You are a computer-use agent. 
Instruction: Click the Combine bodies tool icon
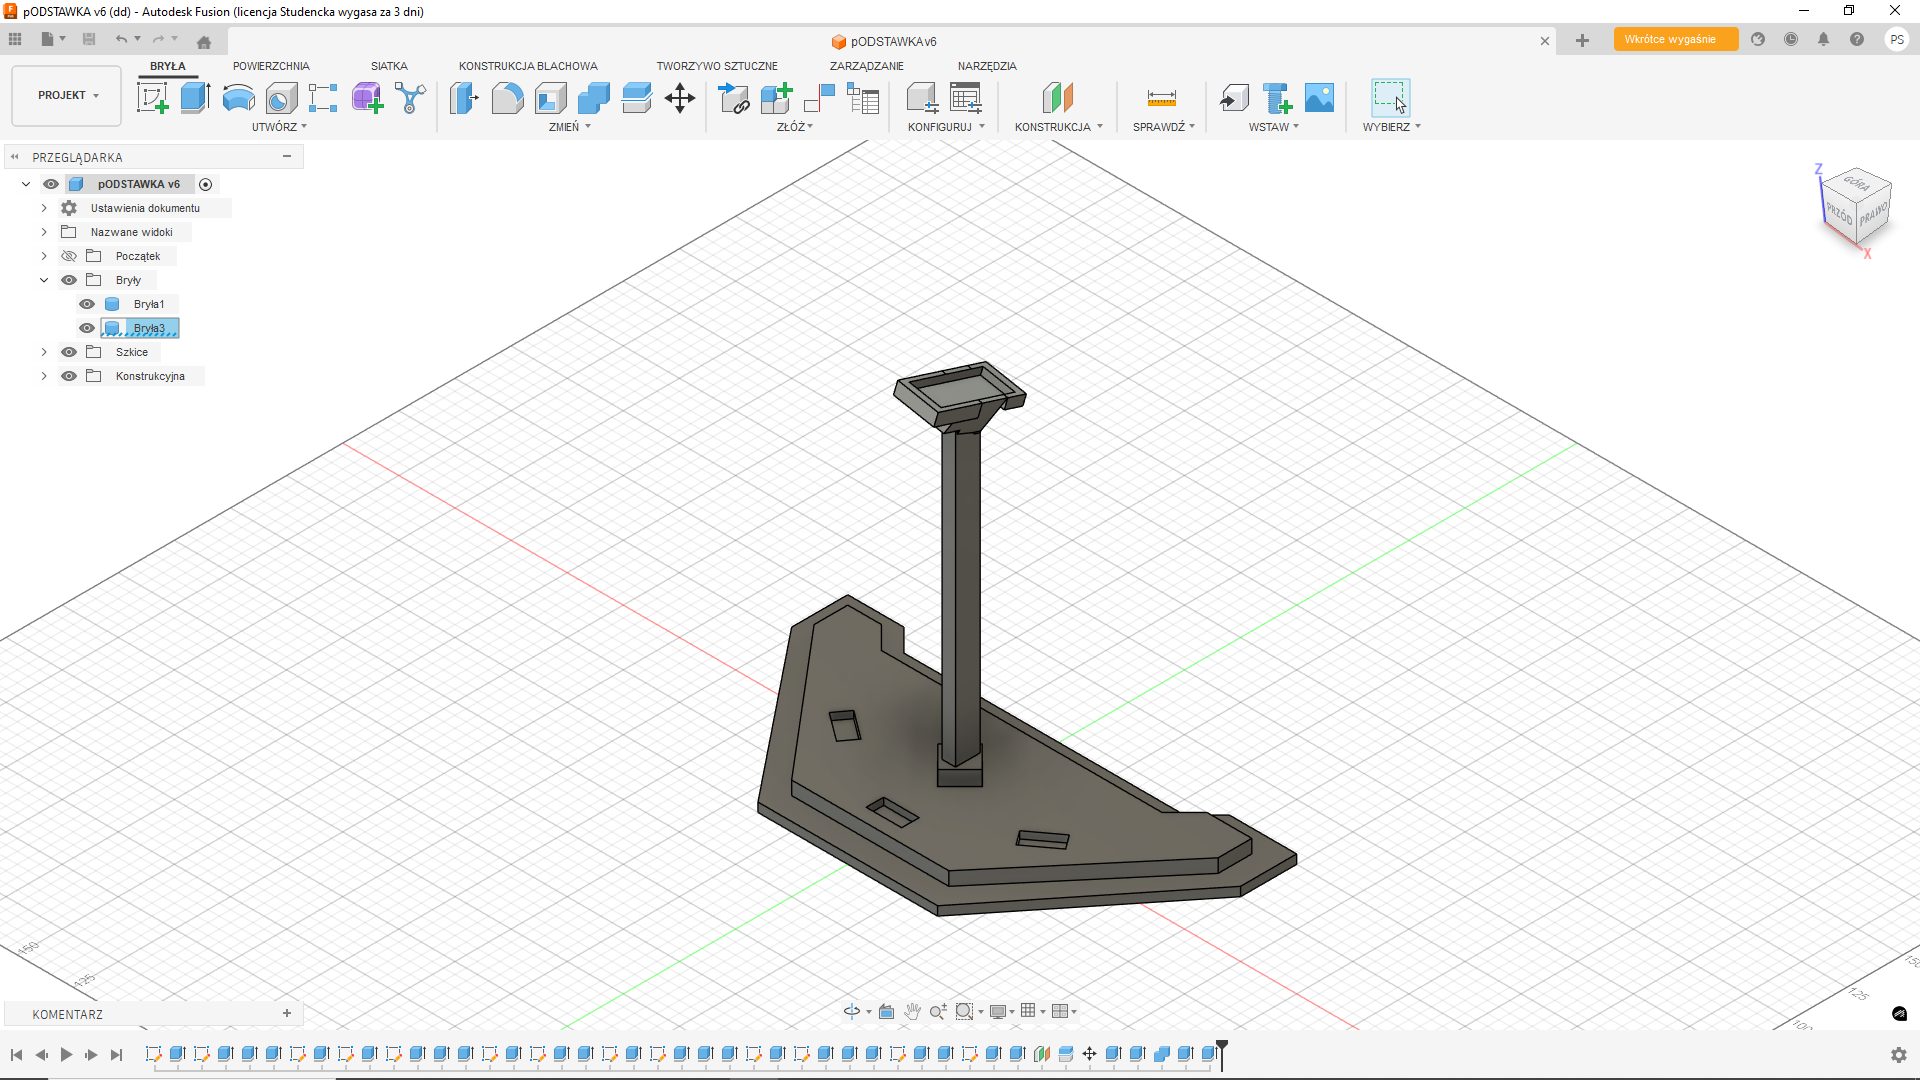(593, 98)
